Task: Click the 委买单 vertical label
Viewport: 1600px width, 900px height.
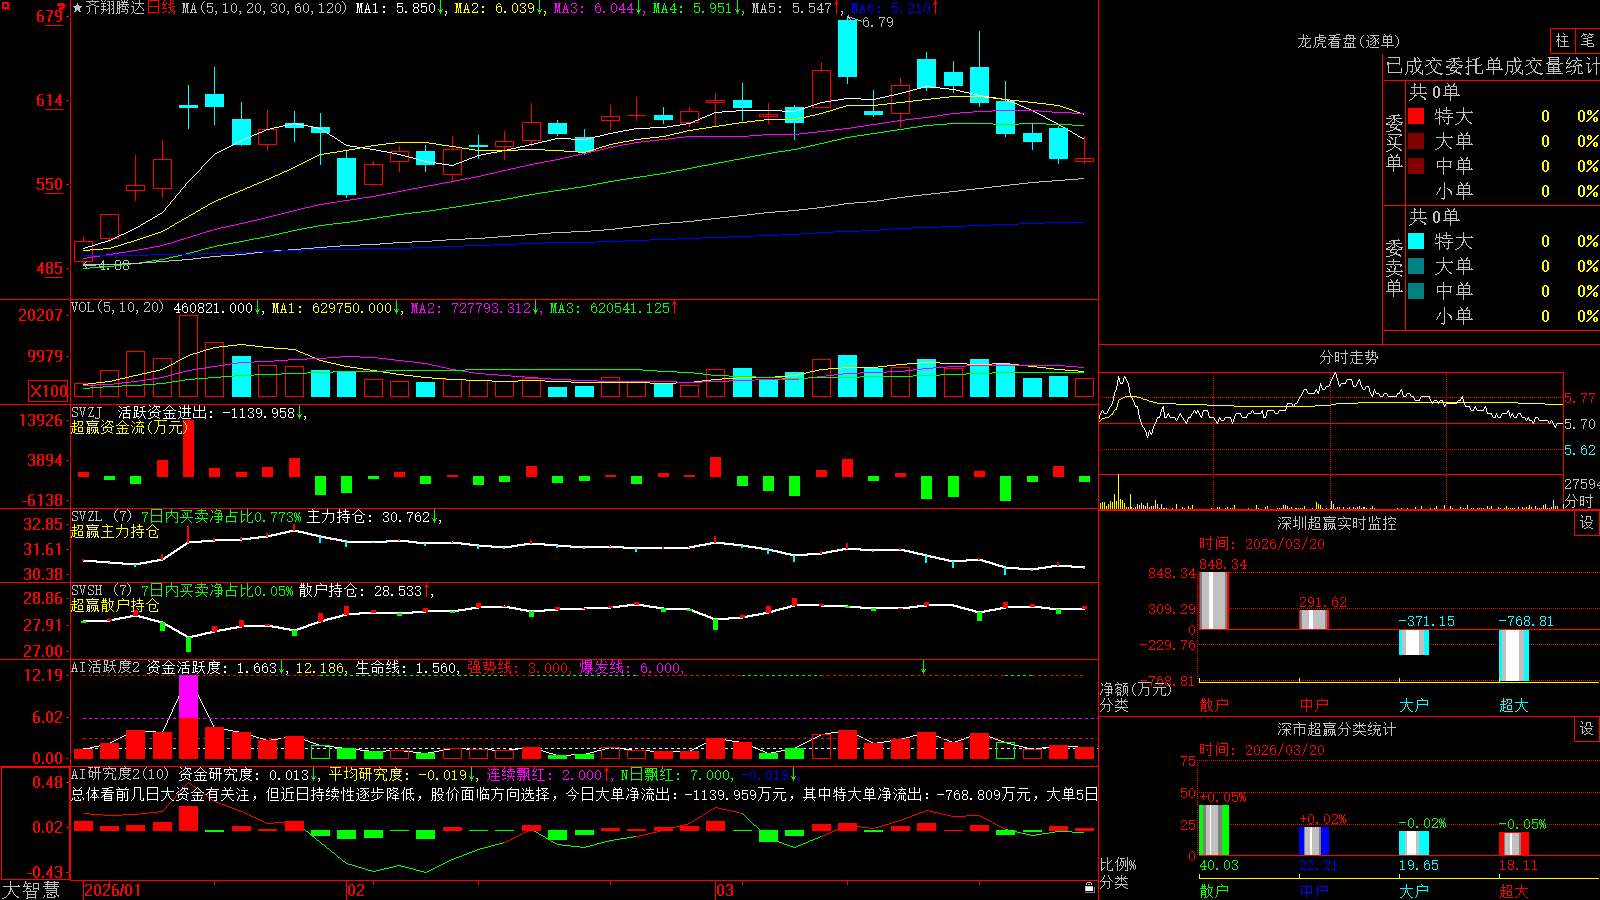Action: 1394,142
